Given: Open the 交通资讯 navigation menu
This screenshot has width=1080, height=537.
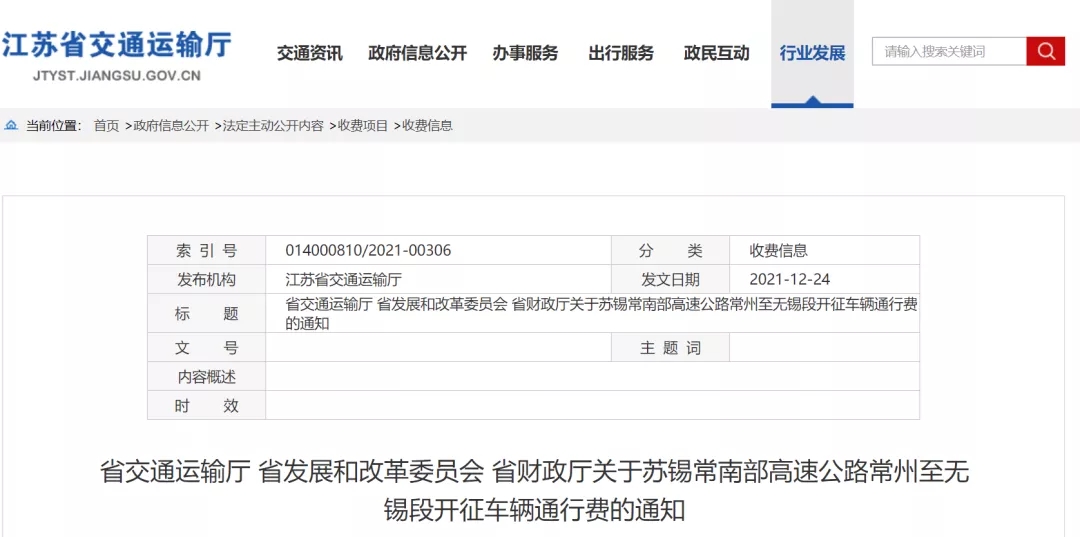Looking at the screenshot, I should [x=309, y=53].
